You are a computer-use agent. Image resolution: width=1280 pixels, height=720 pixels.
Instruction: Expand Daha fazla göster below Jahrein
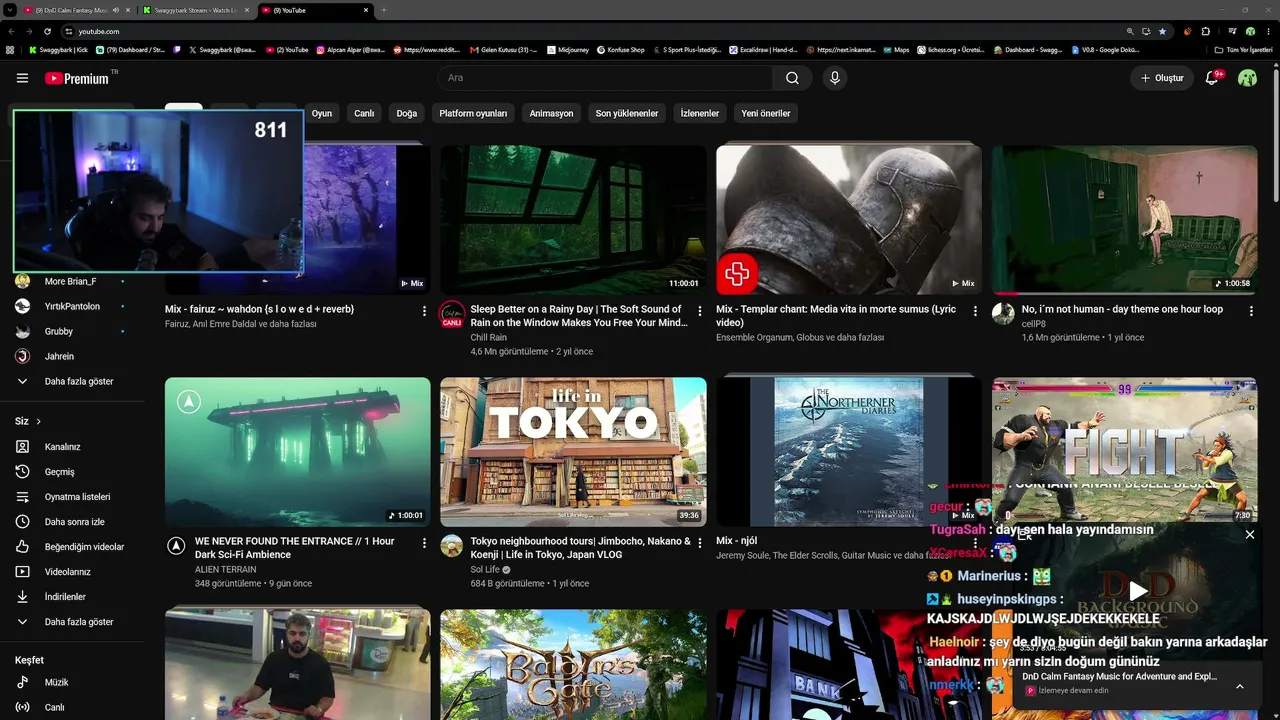78,381
